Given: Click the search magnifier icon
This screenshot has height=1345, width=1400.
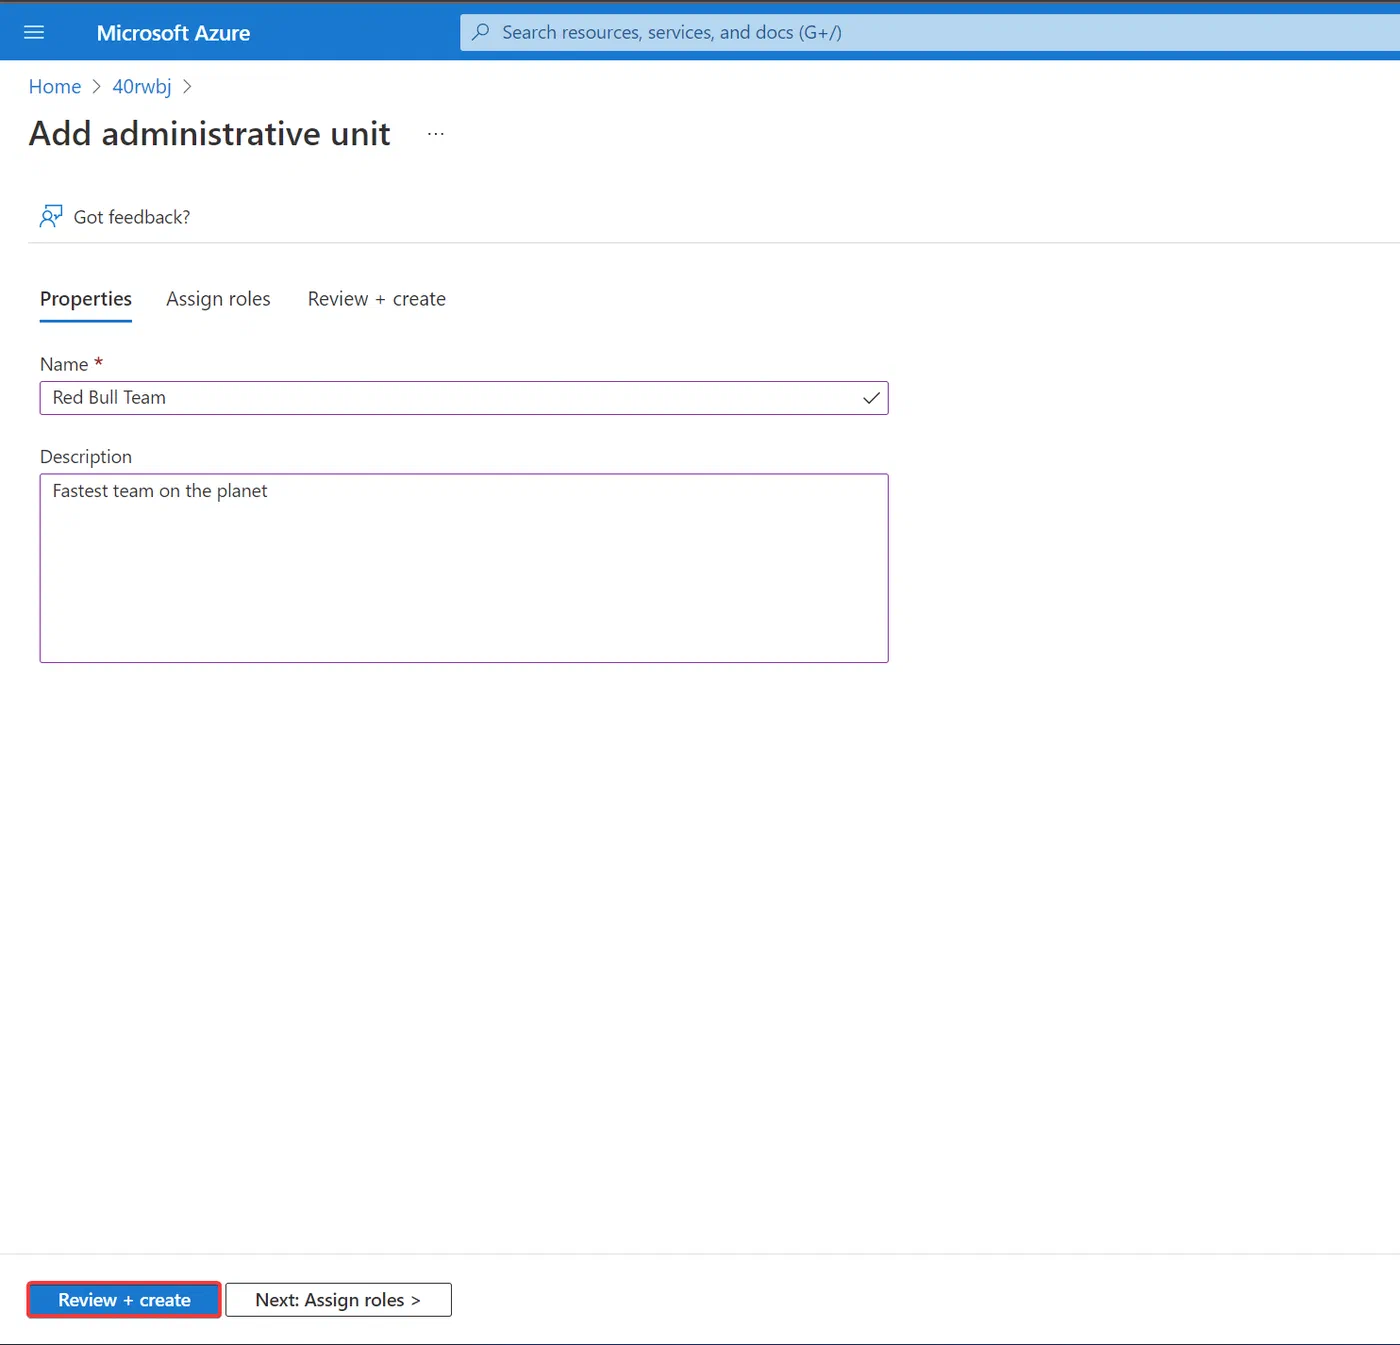Looking at the screenshot, I should click(x=481, y=32).
